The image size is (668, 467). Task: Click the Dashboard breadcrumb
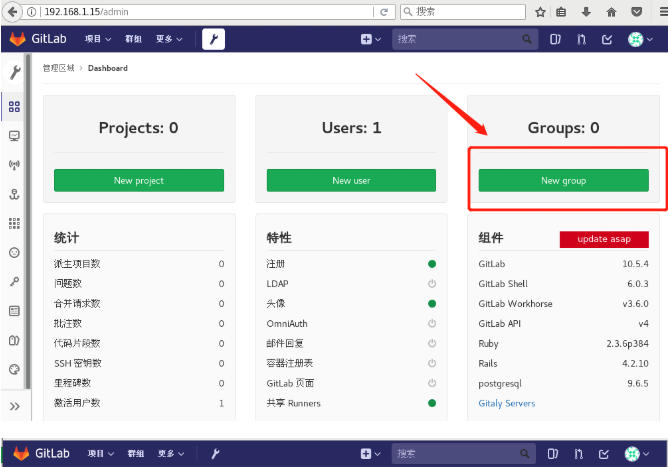coord(108,68)
